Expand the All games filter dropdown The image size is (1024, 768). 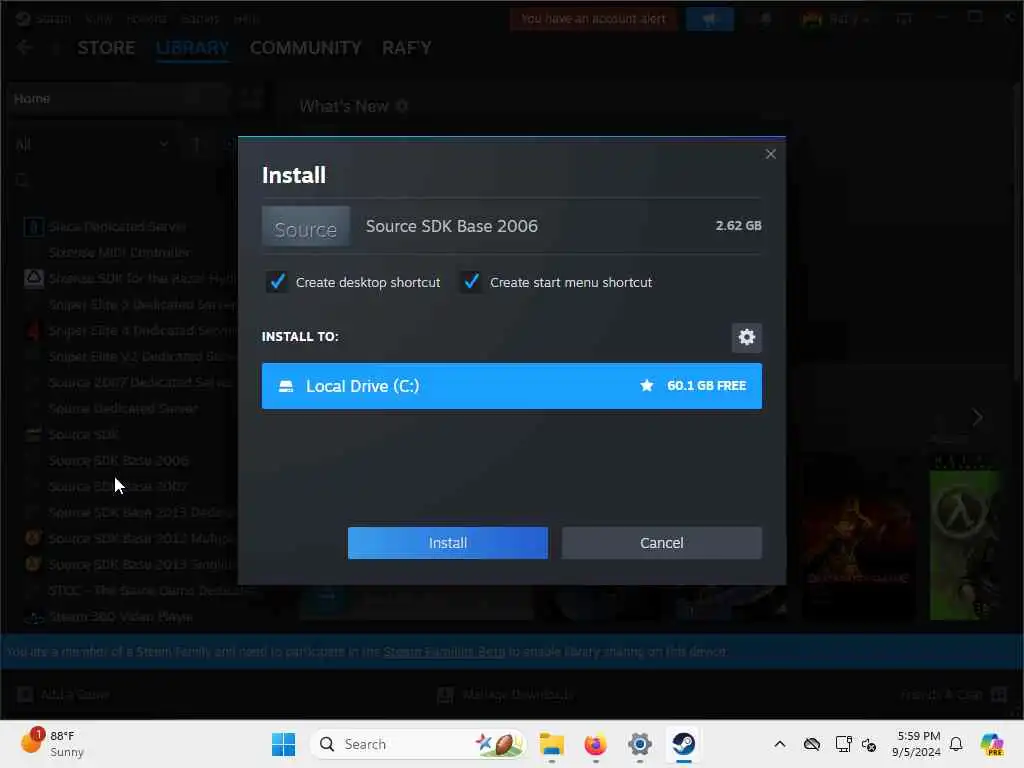pyautogui.click(x=91, y=144)
